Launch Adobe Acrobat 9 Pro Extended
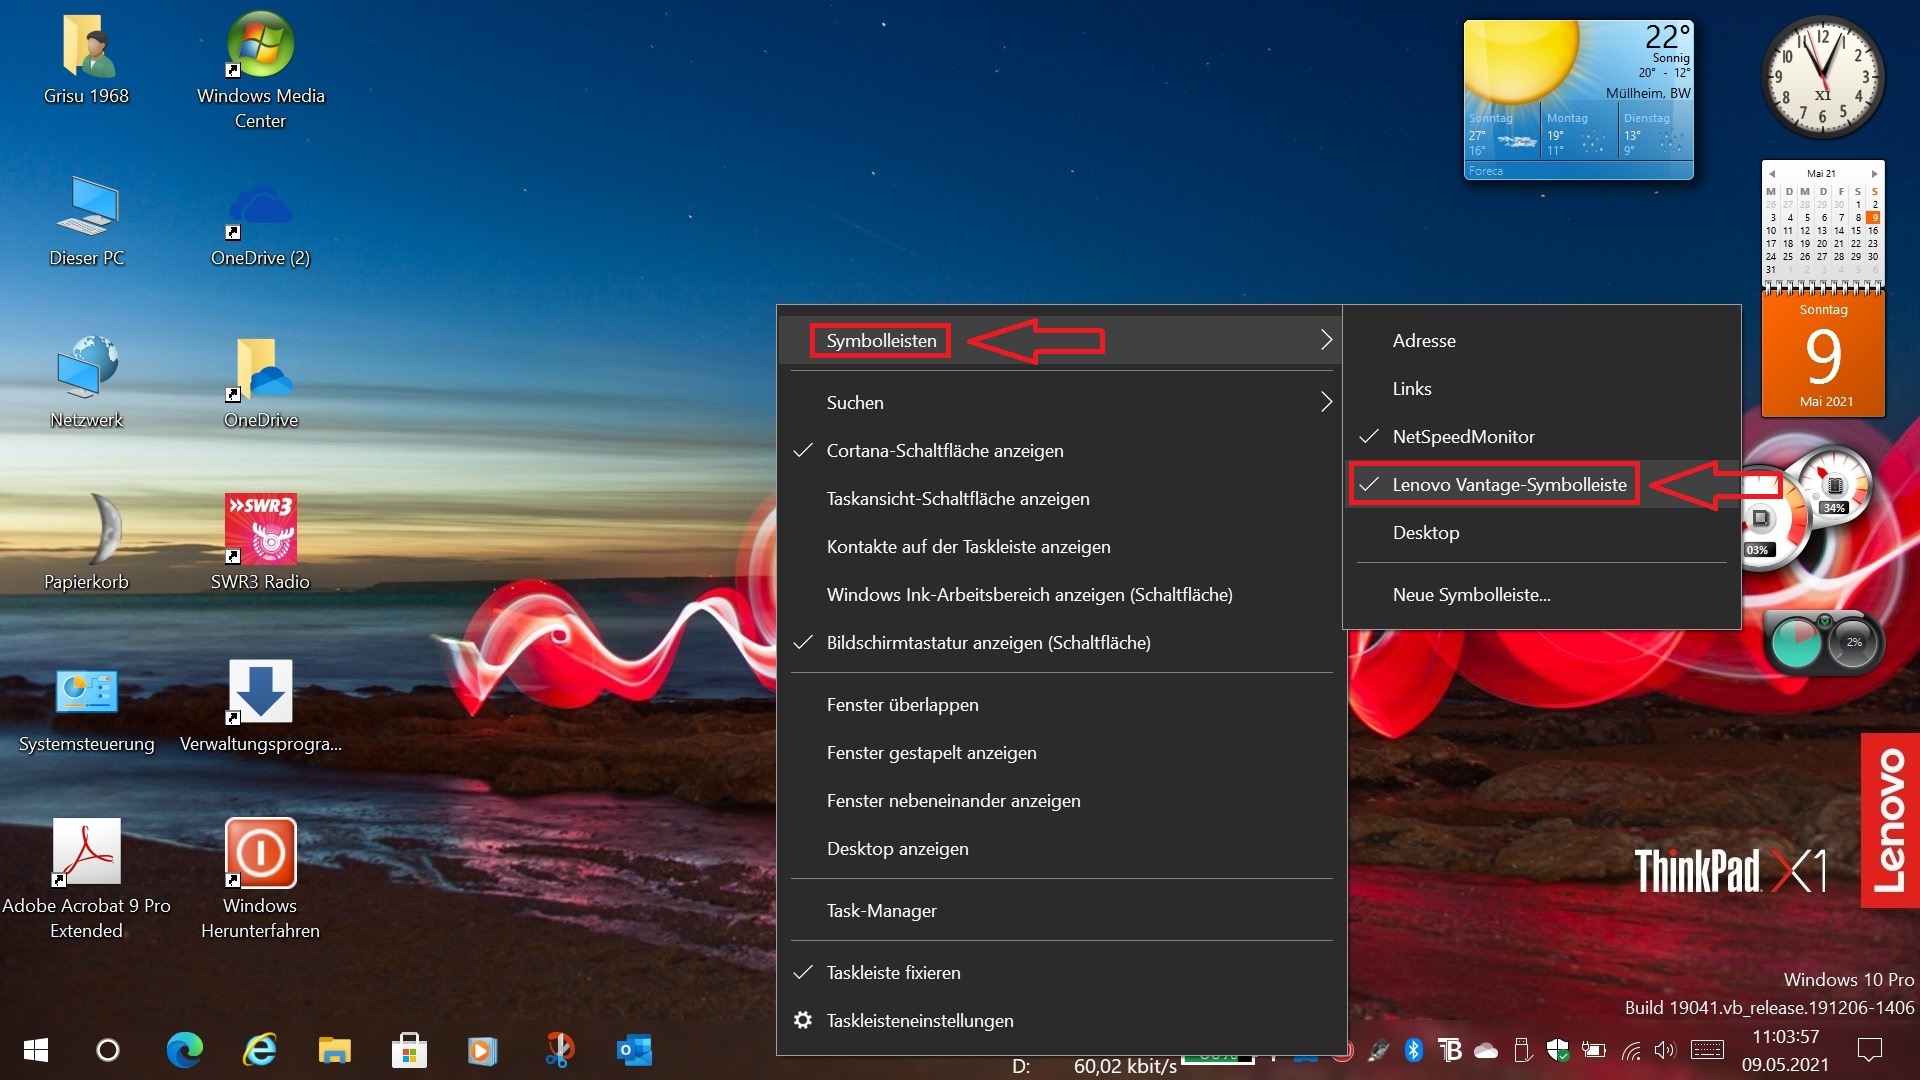The width and height of the screenshot is (1920, 1080). pyautogui.click(x=86, y=880)
